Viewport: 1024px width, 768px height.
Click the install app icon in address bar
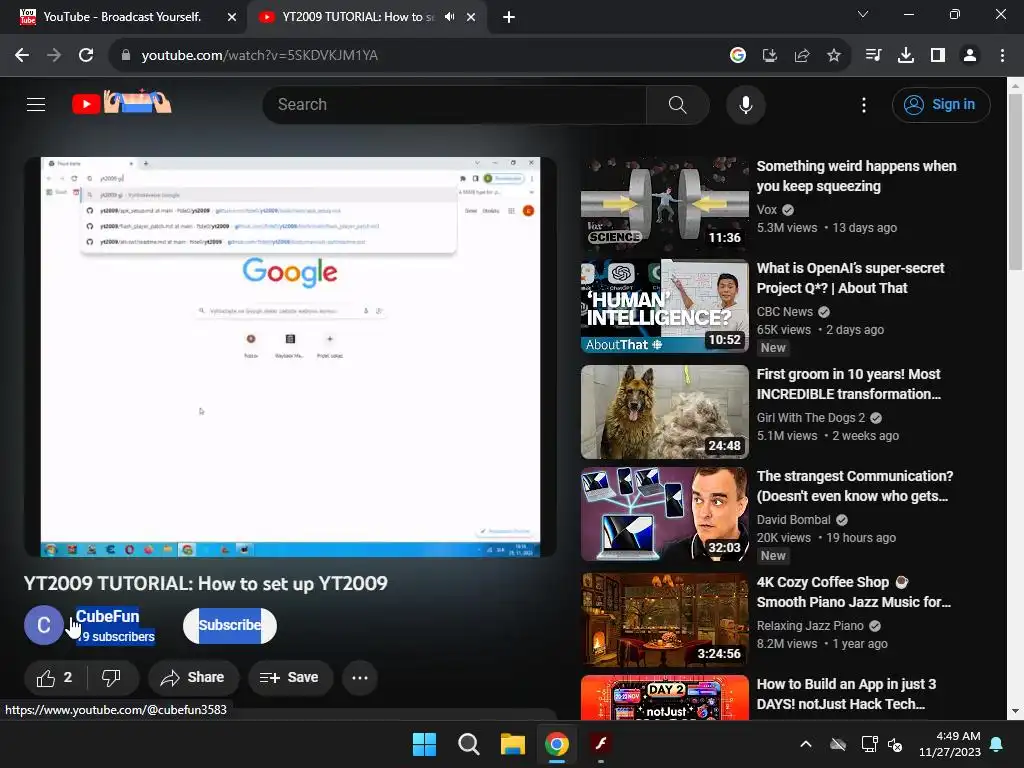coord(770,56)
